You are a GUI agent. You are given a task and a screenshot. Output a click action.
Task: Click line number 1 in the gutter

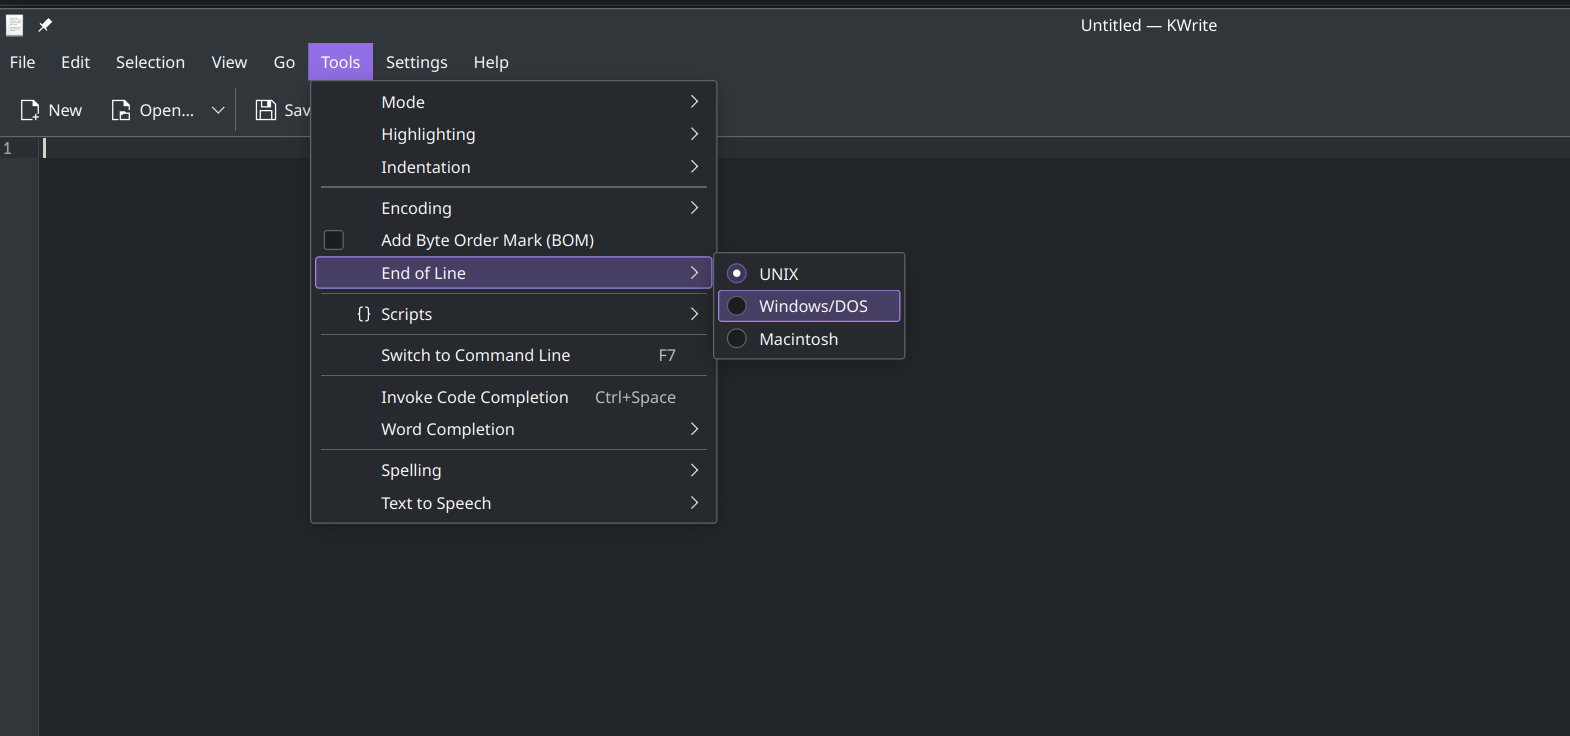tap(8, 148)
